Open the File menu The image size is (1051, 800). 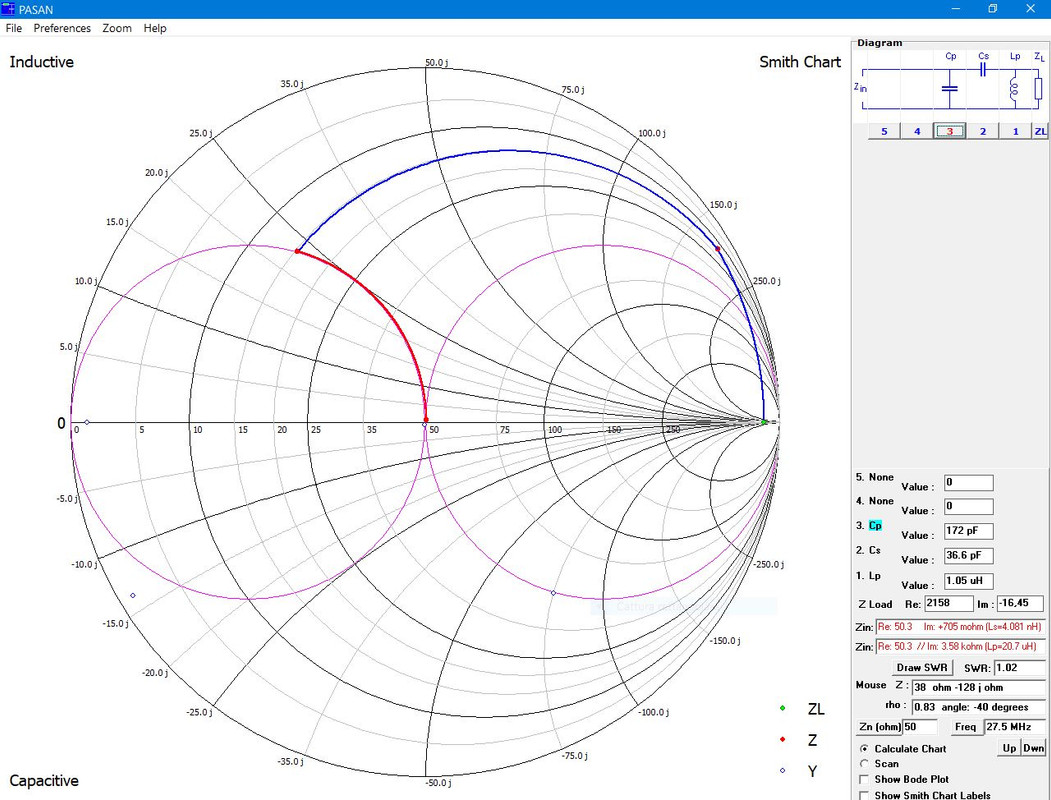coord(13,28)
